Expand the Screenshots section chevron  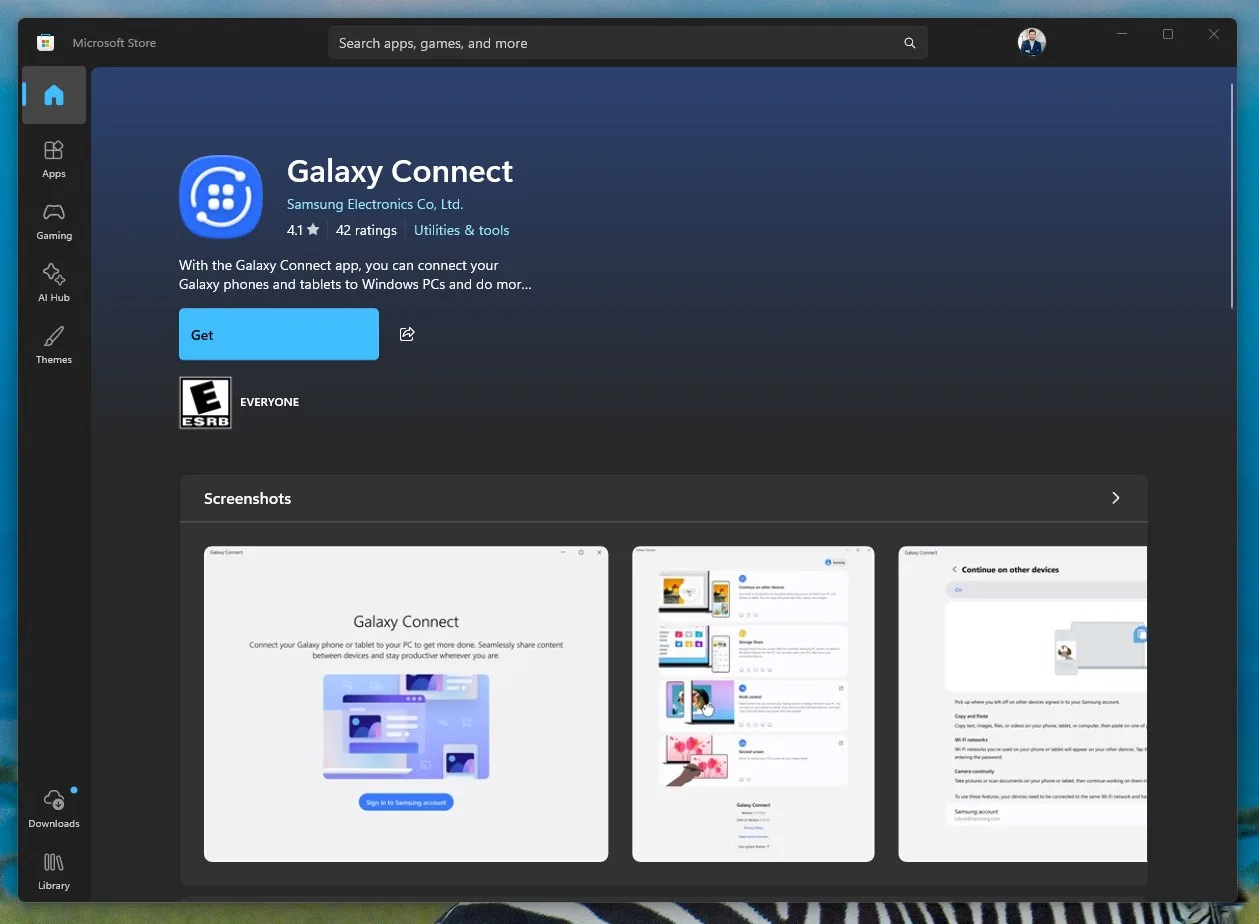point(1116,498)
